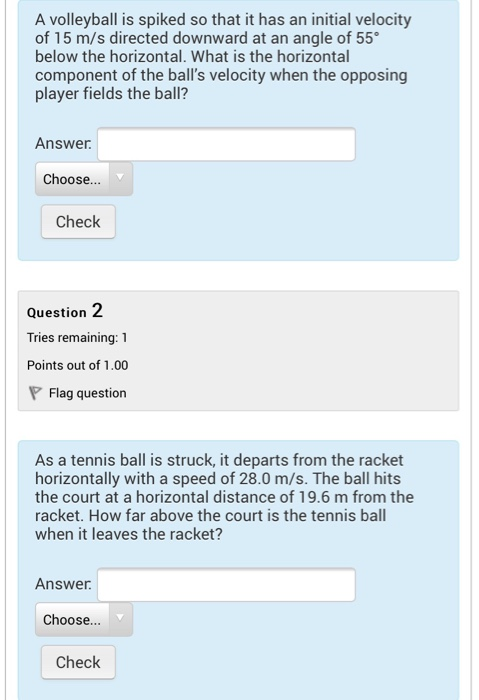The image size is (479, 700).
Task: Click the Flag question link
Action: [x=87, y=393]
